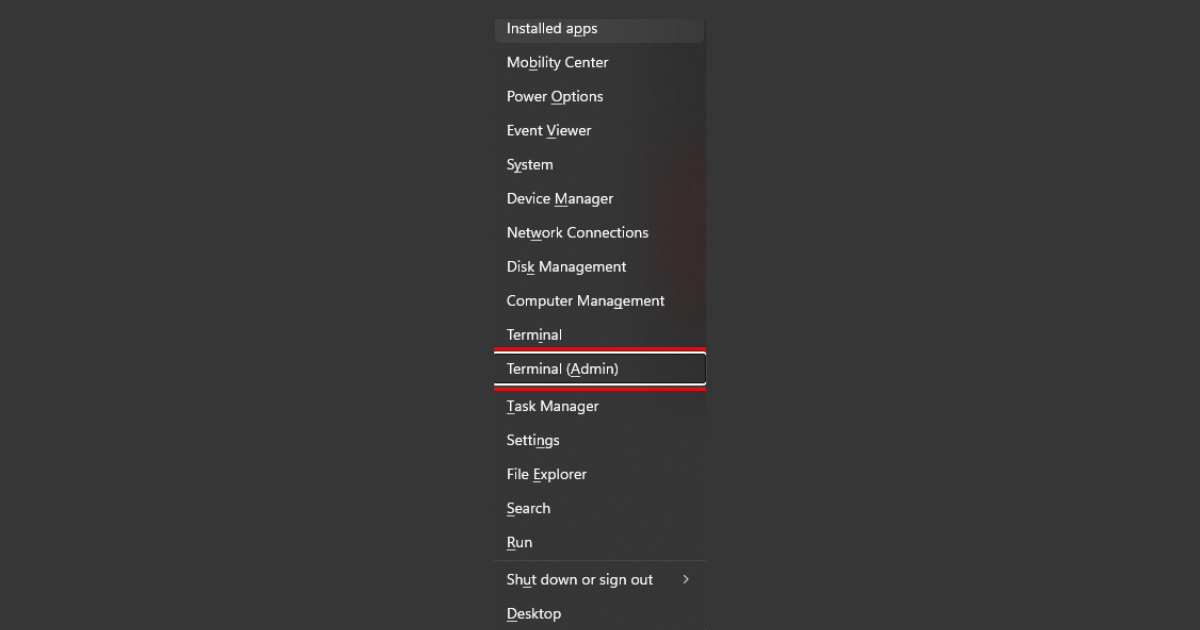Open the Settings app
Image resolution: width=1200 pixels, height=630 pixels.
(533, 440)
